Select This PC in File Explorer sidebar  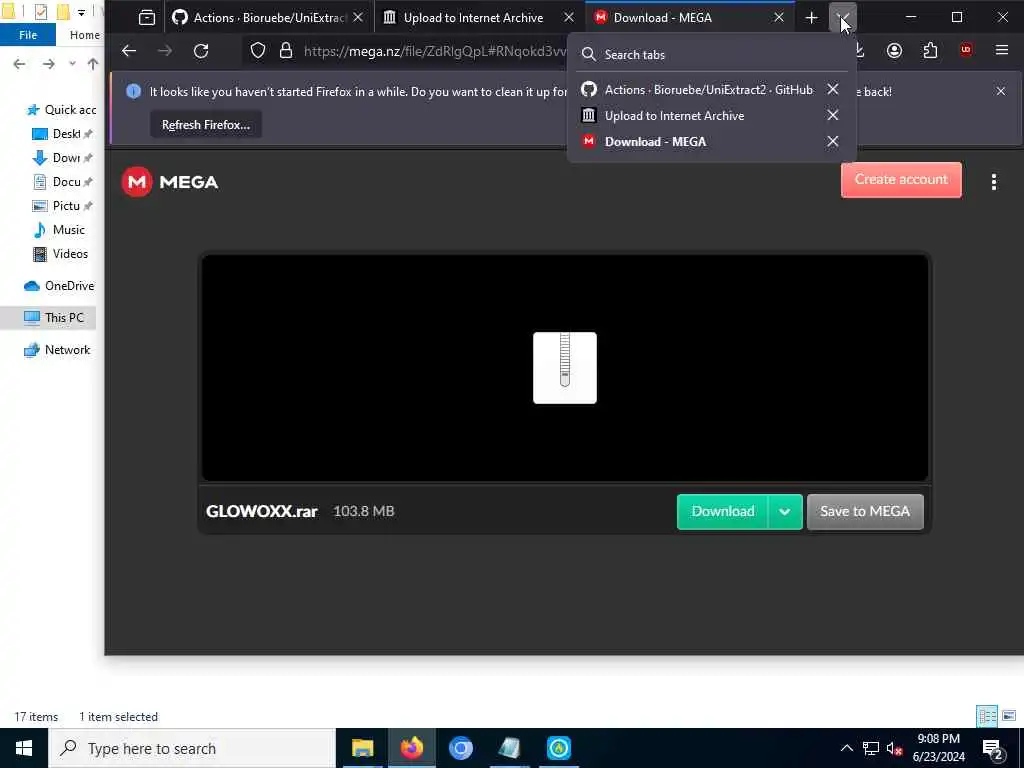[54, 318]
